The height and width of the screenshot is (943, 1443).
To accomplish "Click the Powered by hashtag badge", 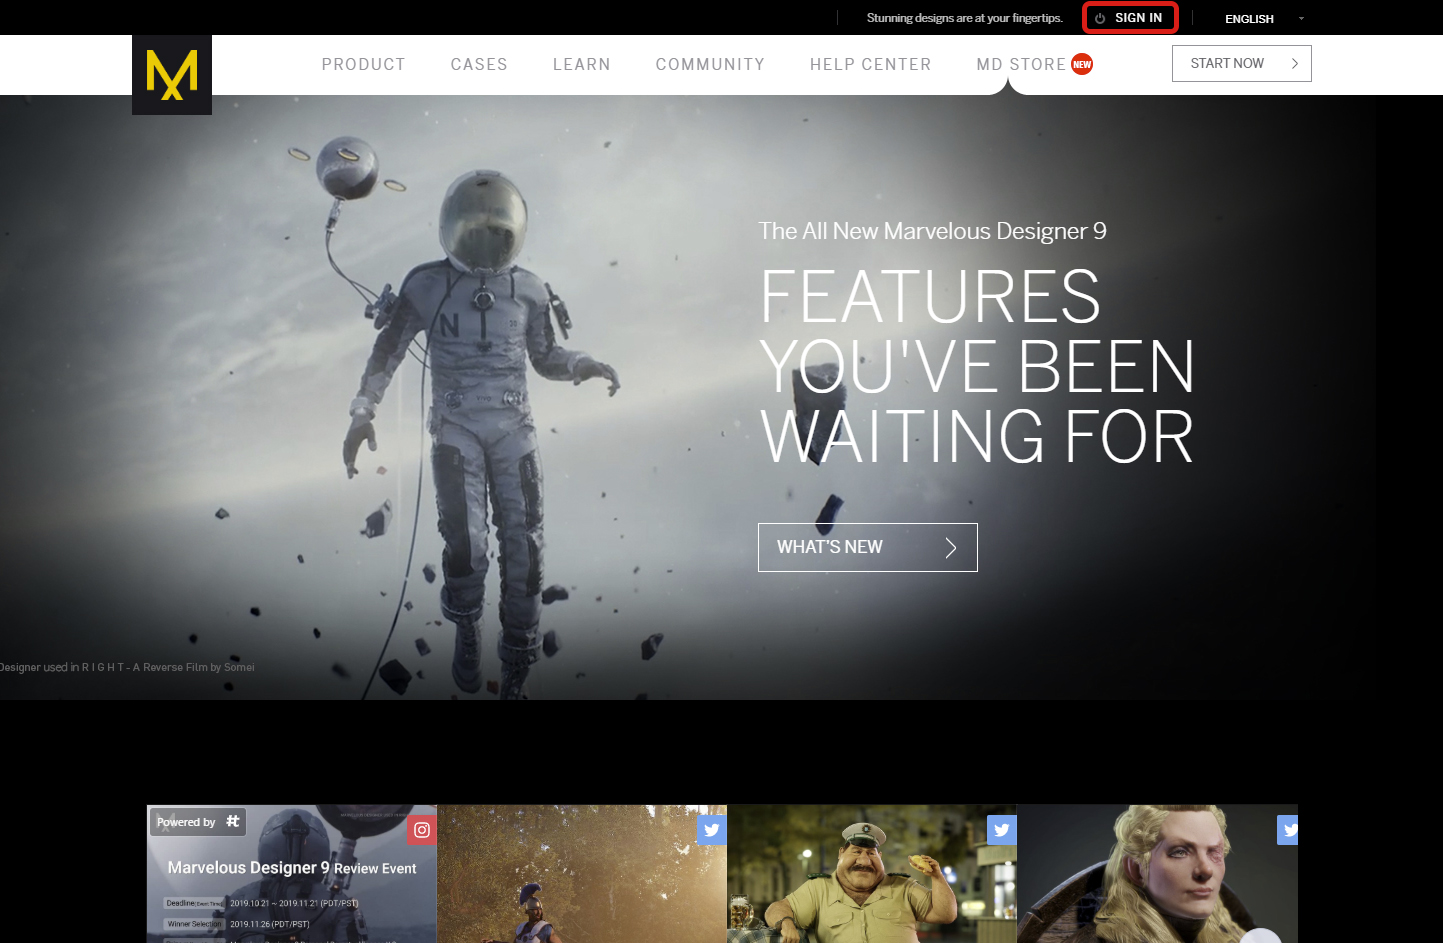I will pyautogui.click(x=198, y=822).
